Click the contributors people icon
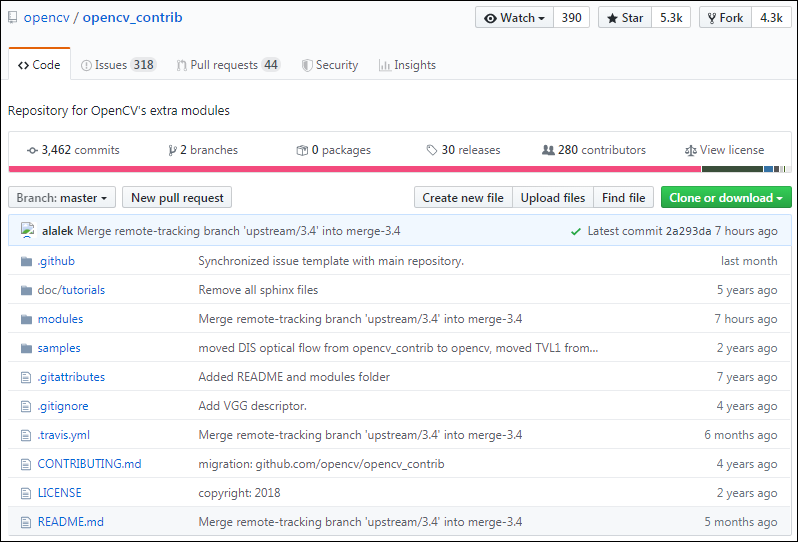Viewport: 798px width, 542px height. 548,150
